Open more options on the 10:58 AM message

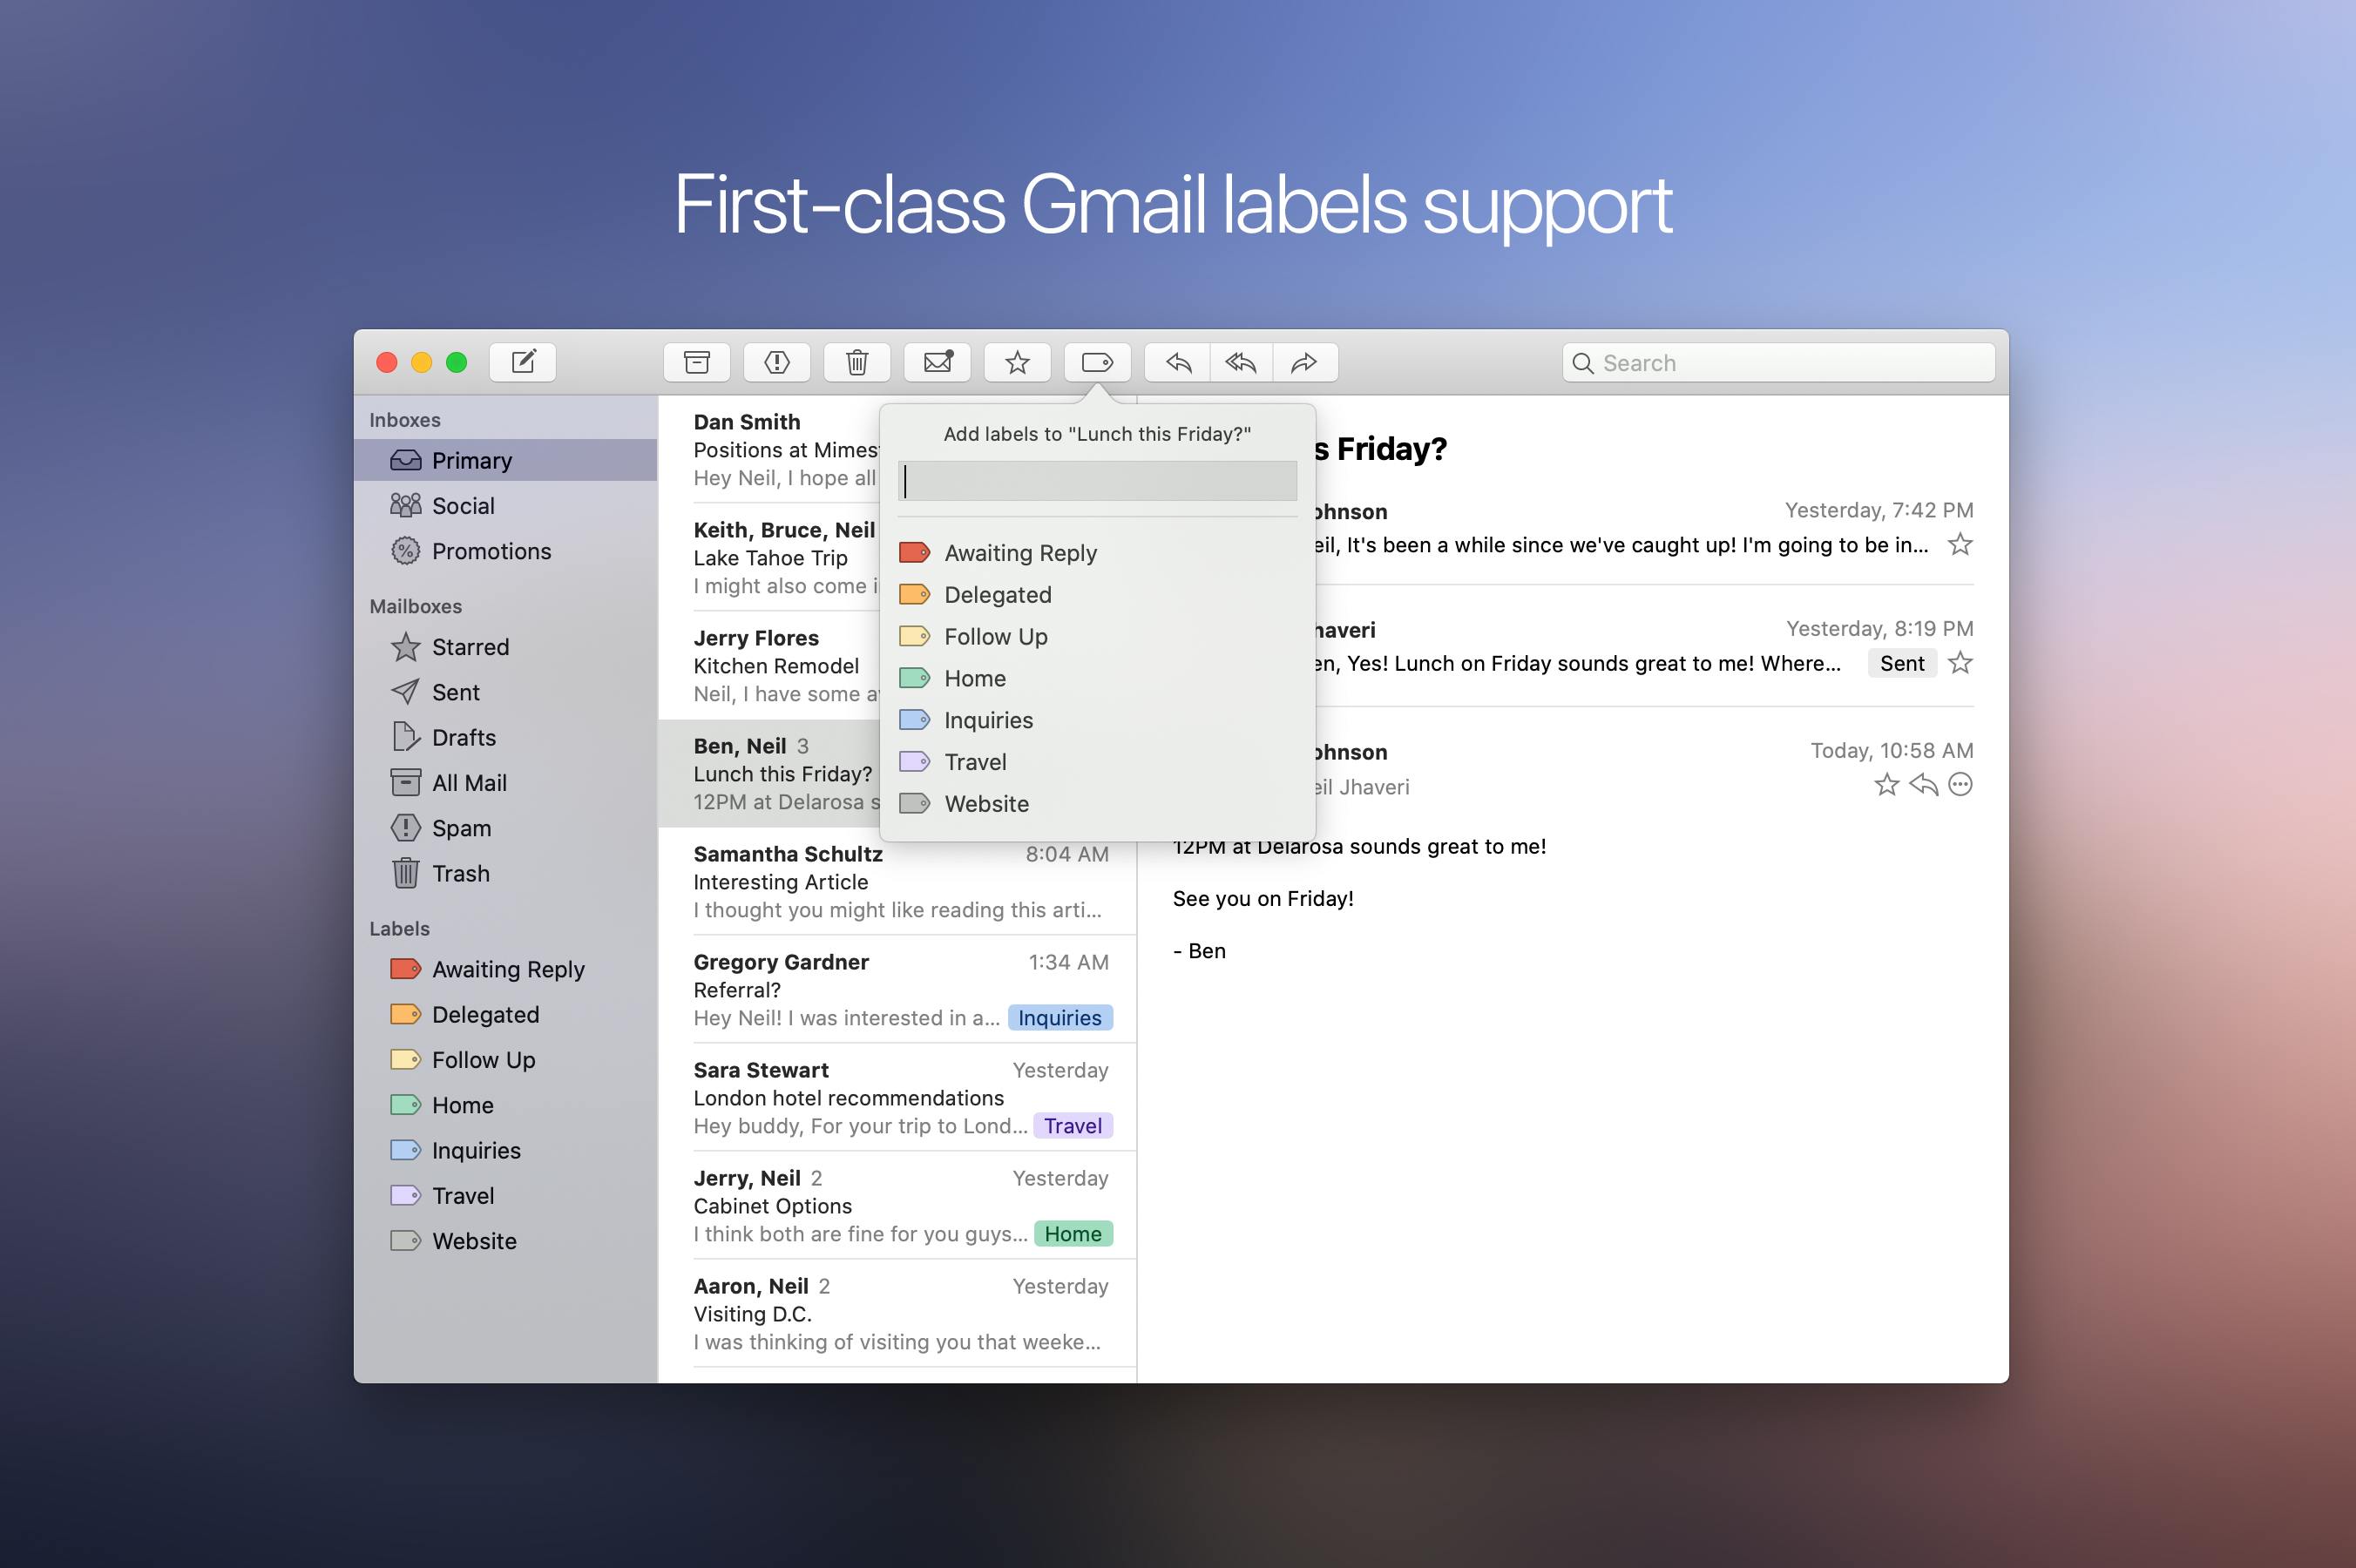(1961, 785)
